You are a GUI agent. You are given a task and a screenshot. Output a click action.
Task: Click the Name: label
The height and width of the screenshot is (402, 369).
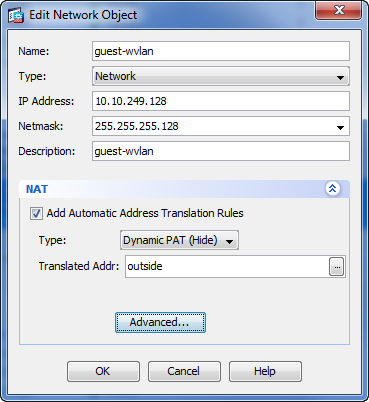[34, 51]
